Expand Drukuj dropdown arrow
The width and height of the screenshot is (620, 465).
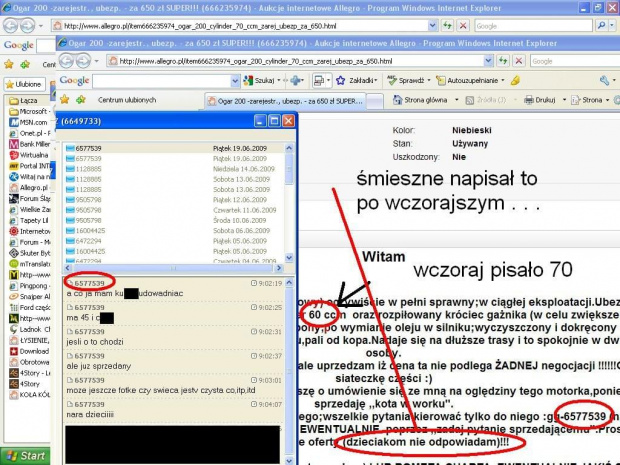tap(564, 100)
